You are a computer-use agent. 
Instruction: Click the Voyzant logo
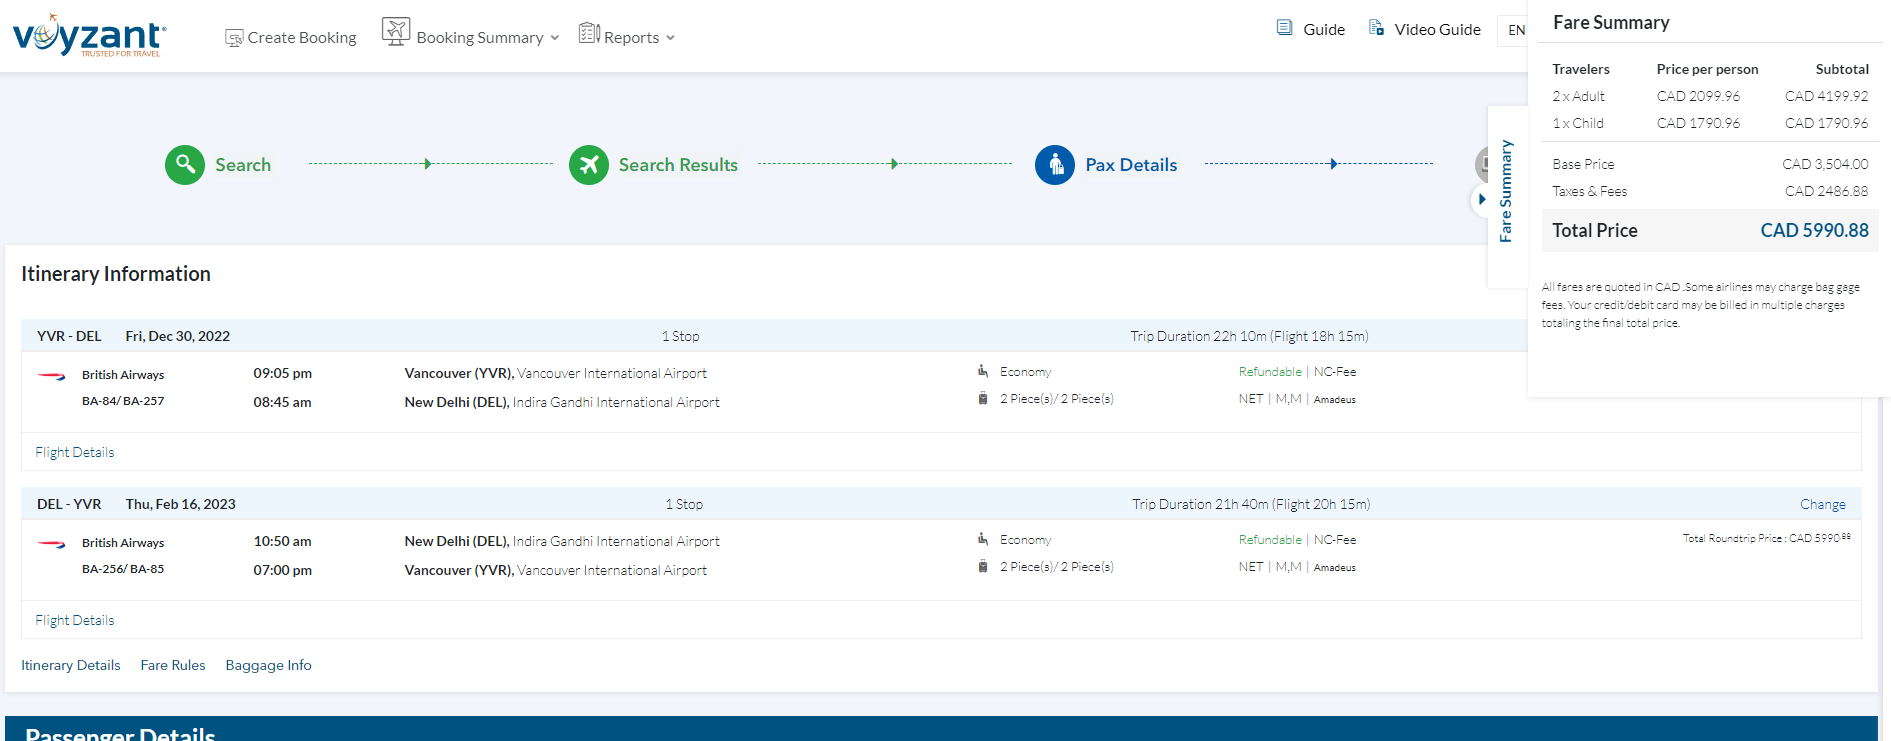pos(89,36)
